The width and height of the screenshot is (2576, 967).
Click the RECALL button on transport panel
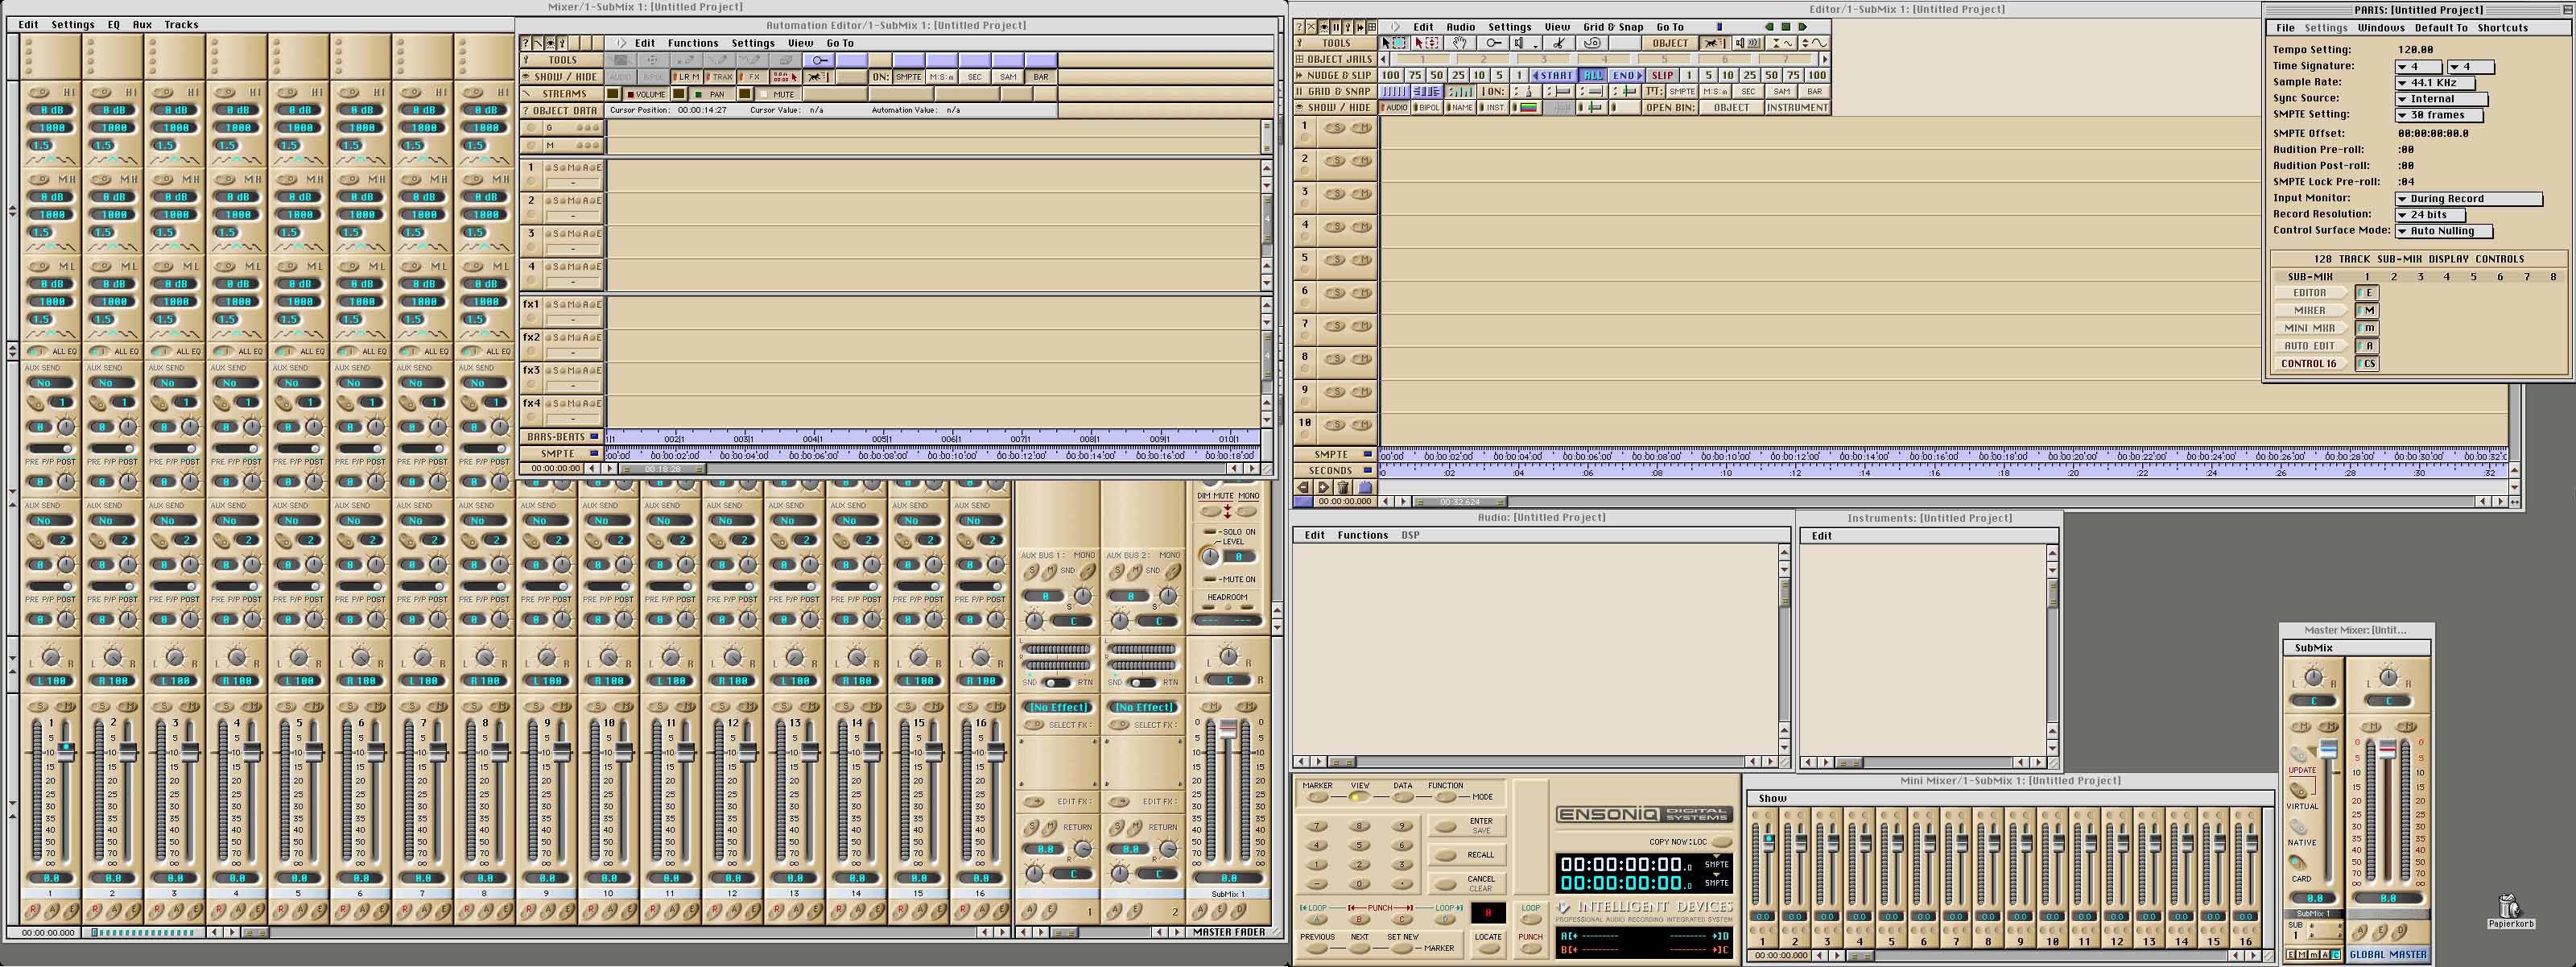point(1446,856)
